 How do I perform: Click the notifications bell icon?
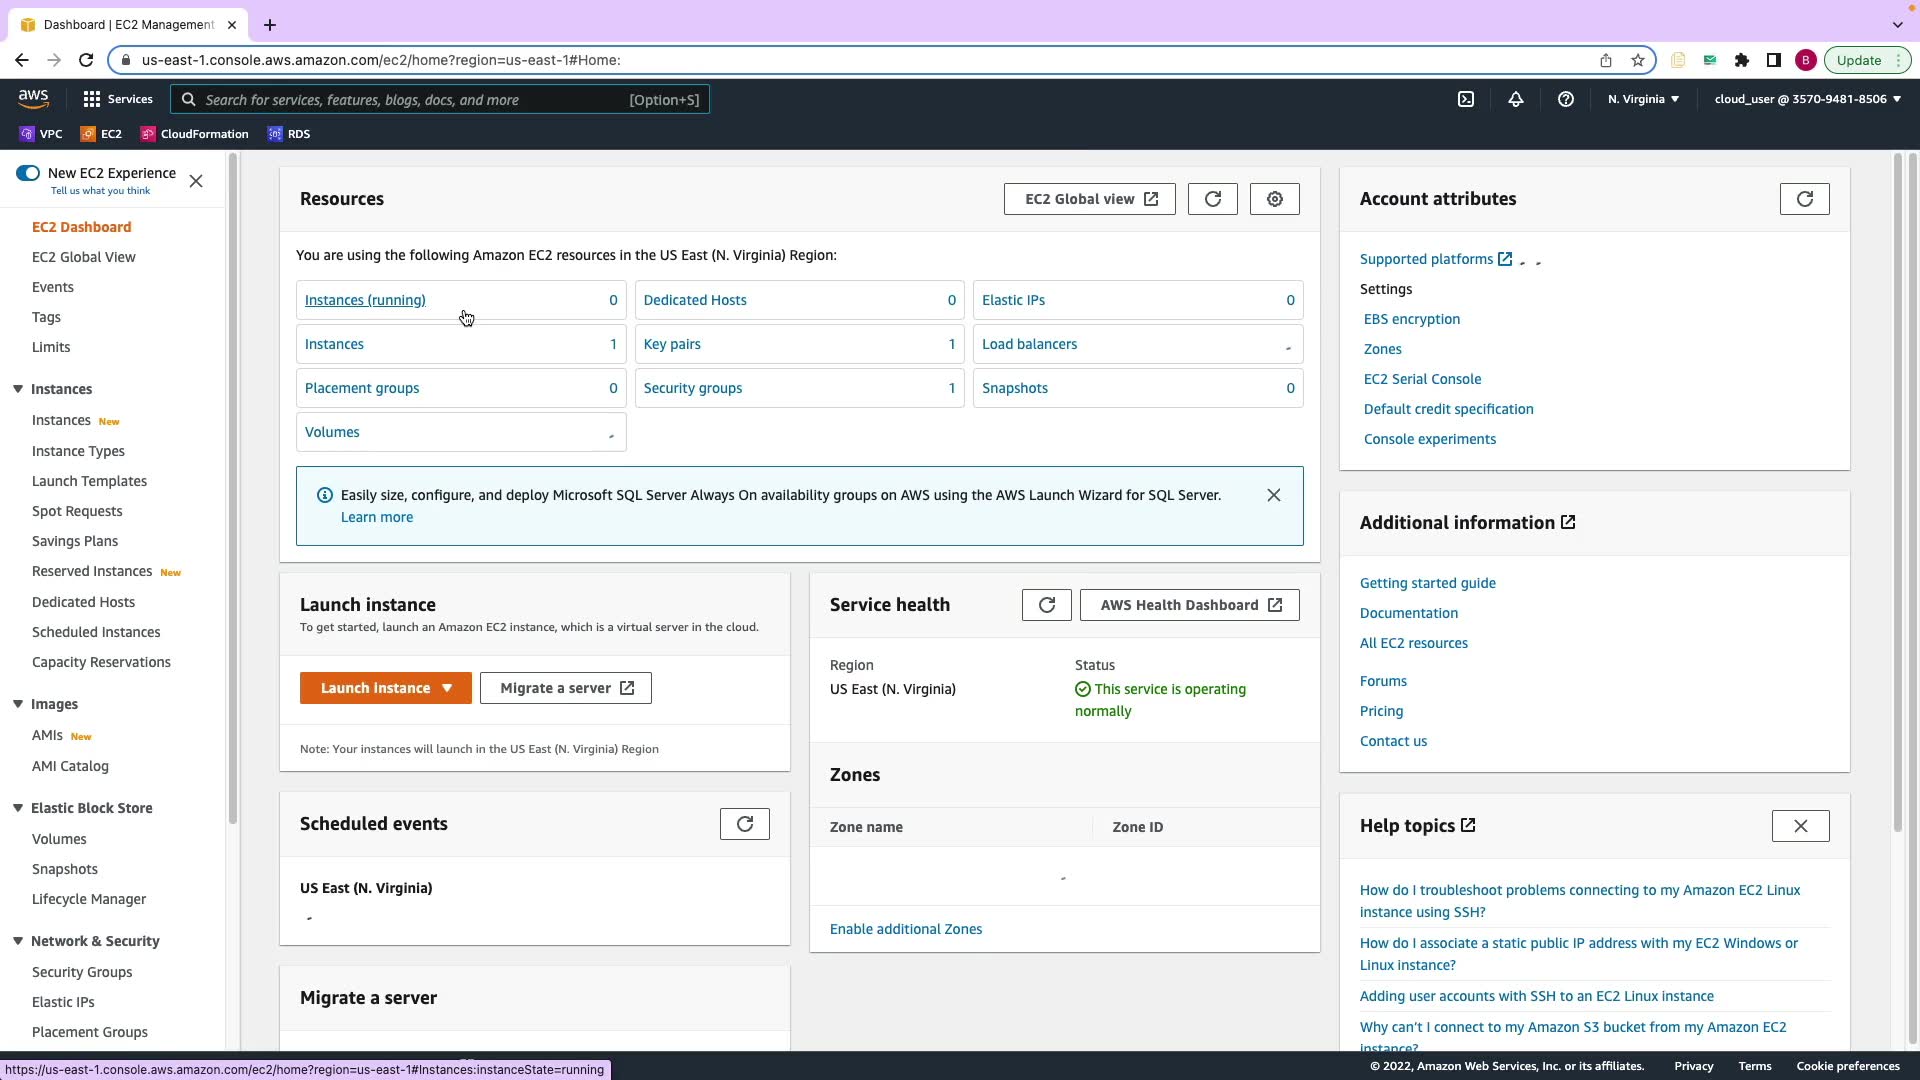pos(1516,99)
